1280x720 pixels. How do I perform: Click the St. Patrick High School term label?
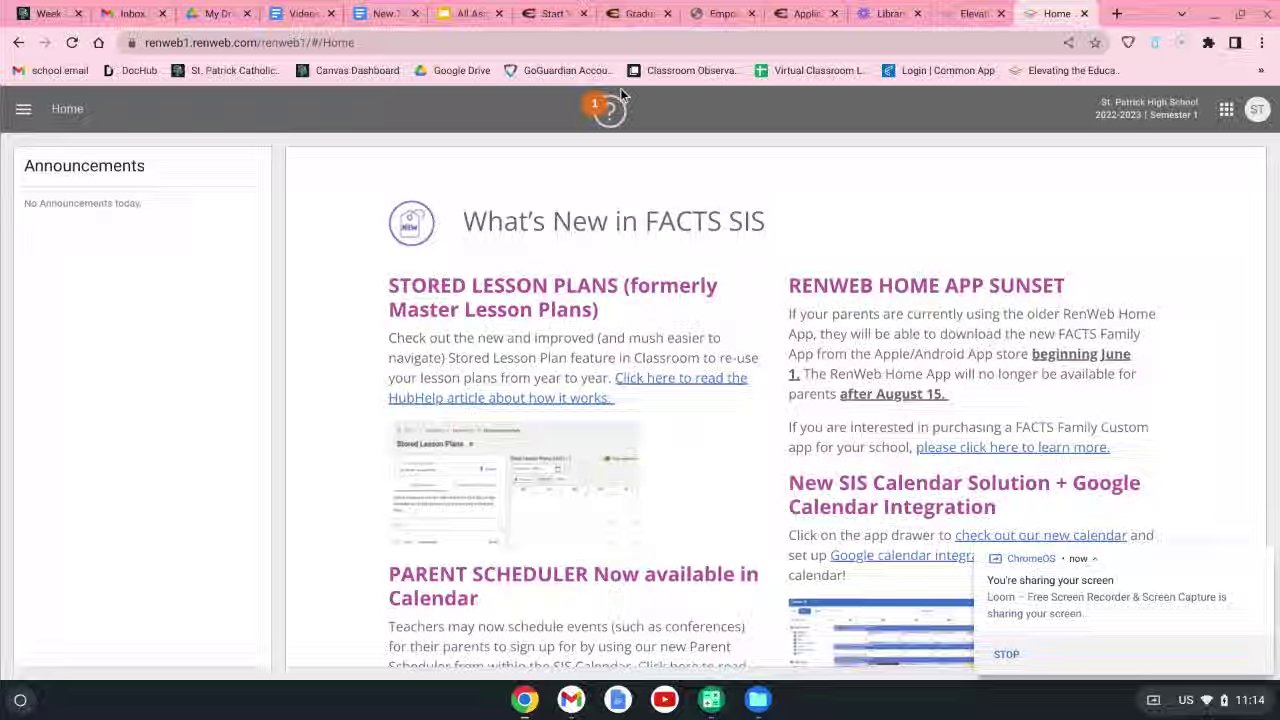click(1146, 109)
